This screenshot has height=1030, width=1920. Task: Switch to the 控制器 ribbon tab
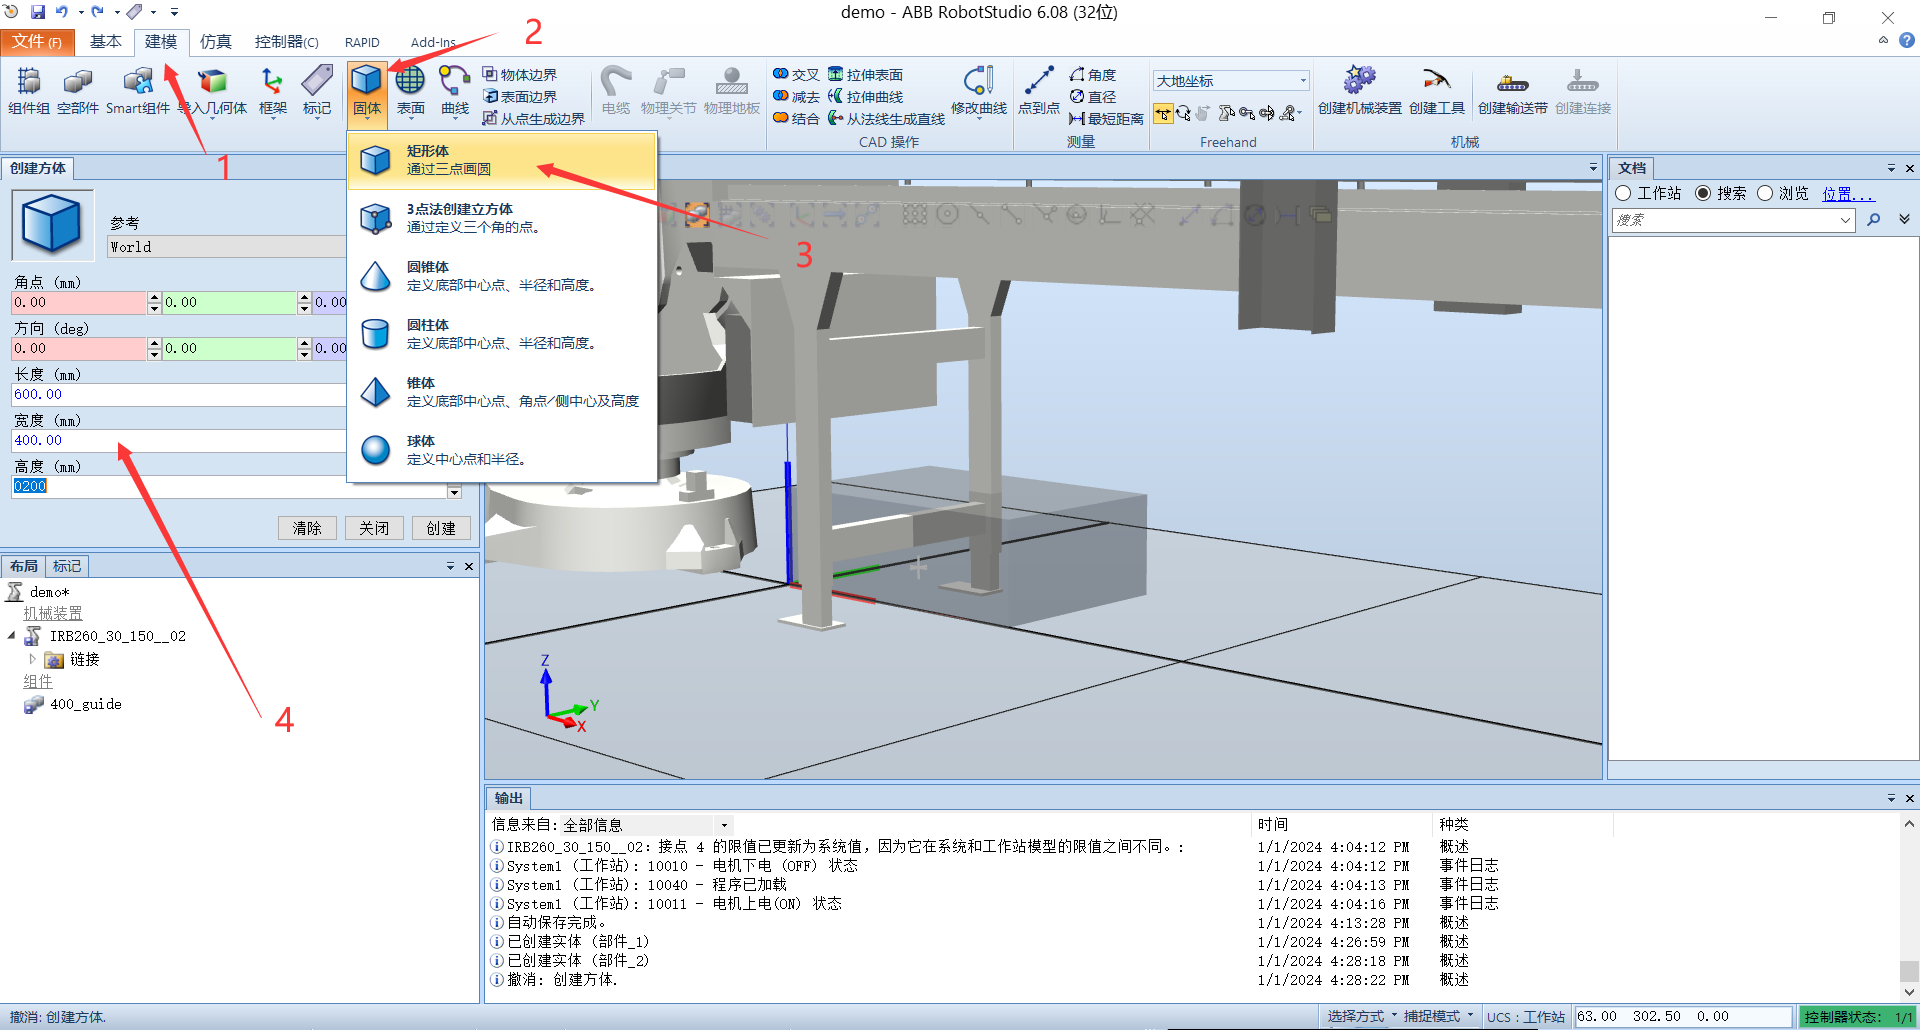click(286, 42)
